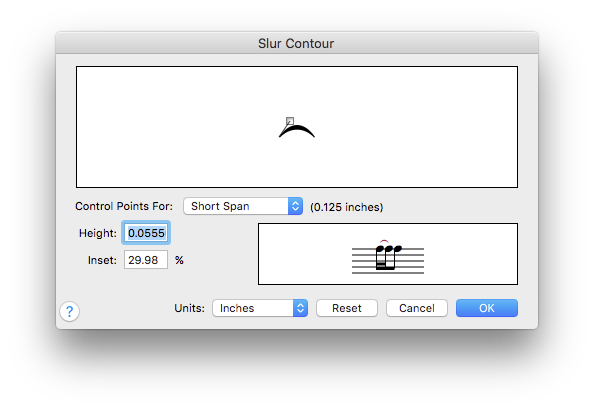Screen dimensions: 594x409
Task: Click into the Inset field showing 29.98
Action: [146, 260]
